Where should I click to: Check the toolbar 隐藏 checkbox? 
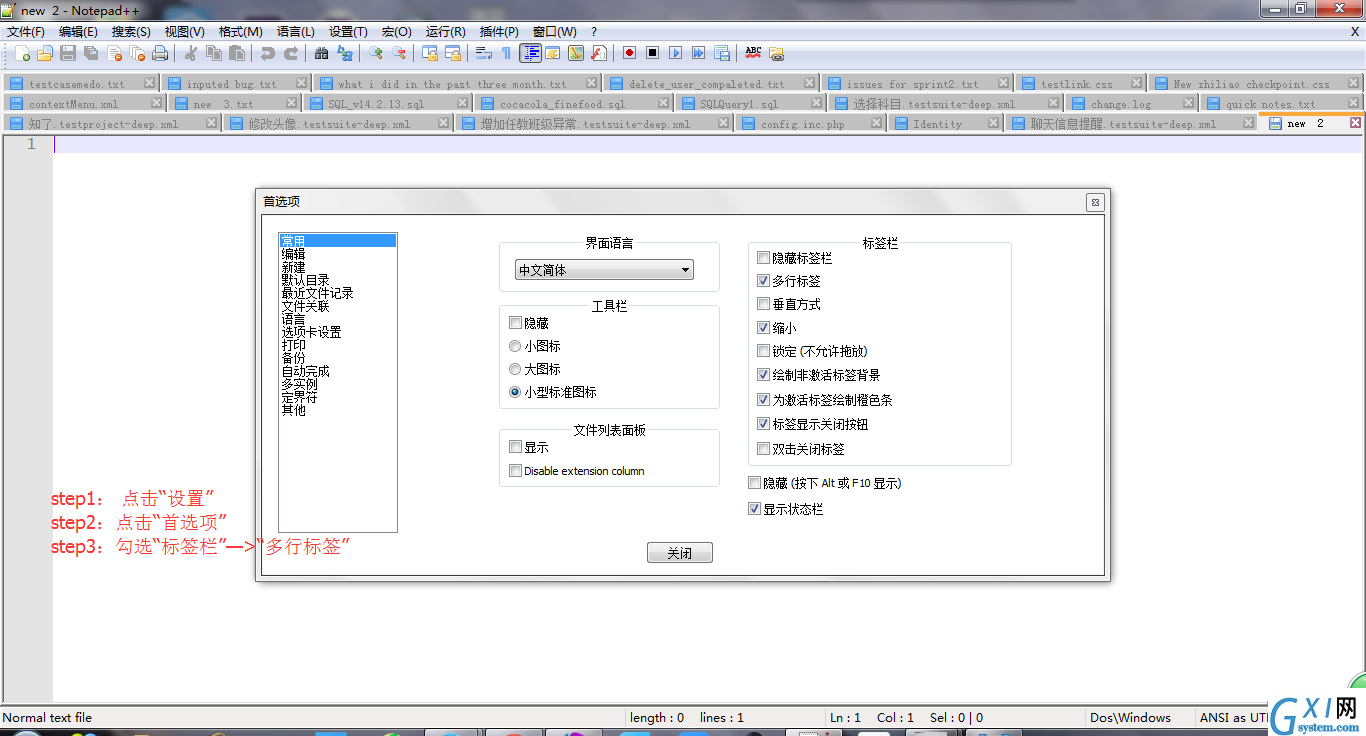click(515, 323)
